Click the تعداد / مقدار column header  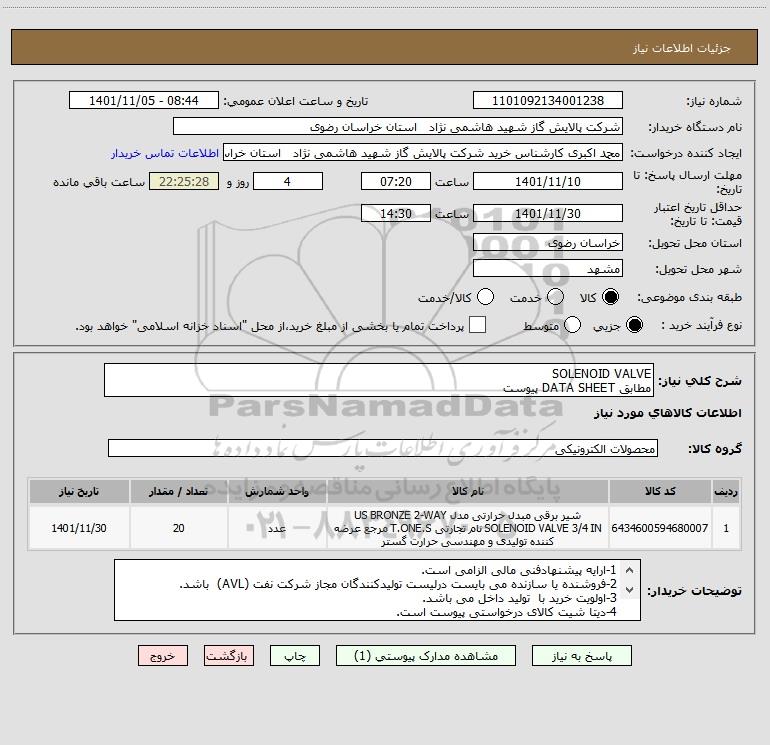click(178, 491)
